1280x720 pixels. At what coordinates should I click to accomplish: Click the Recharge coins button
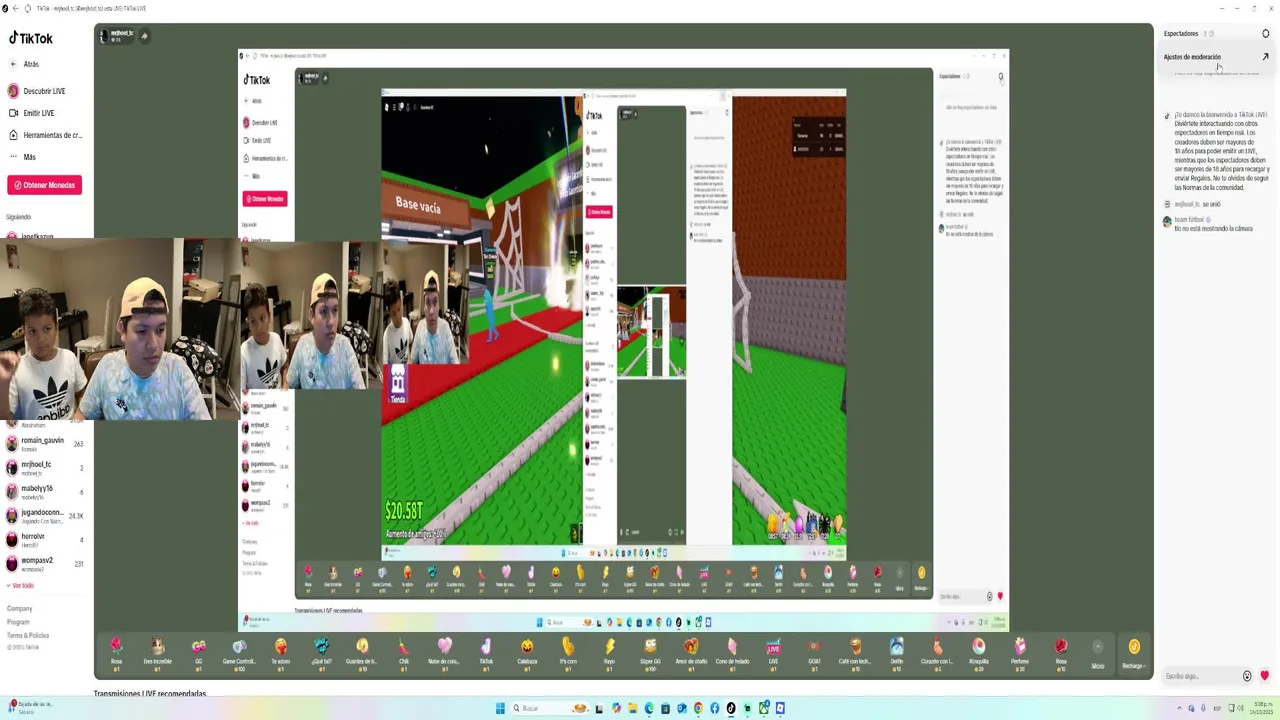1134,652
